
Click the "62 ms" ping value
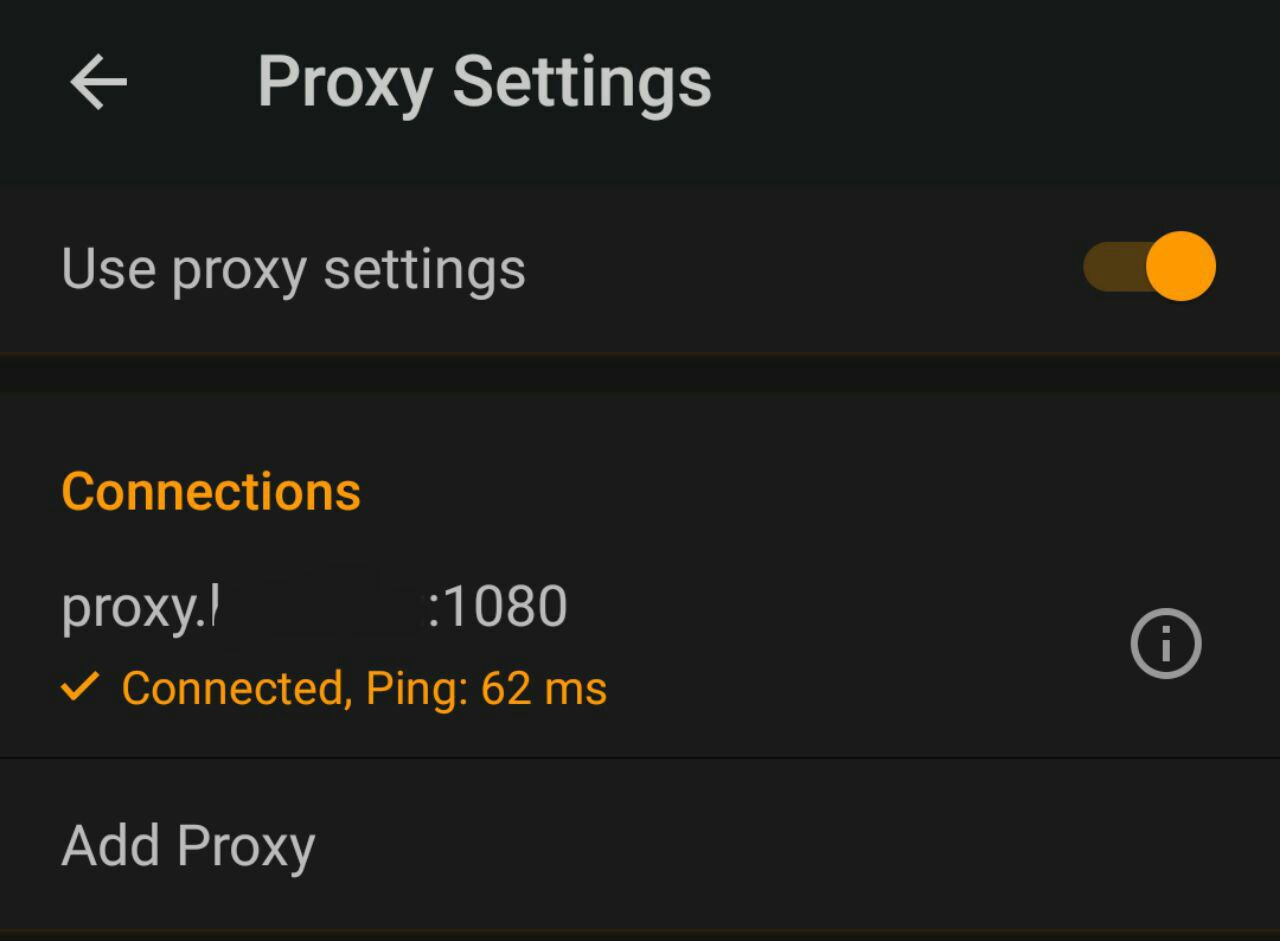[544, 689]
